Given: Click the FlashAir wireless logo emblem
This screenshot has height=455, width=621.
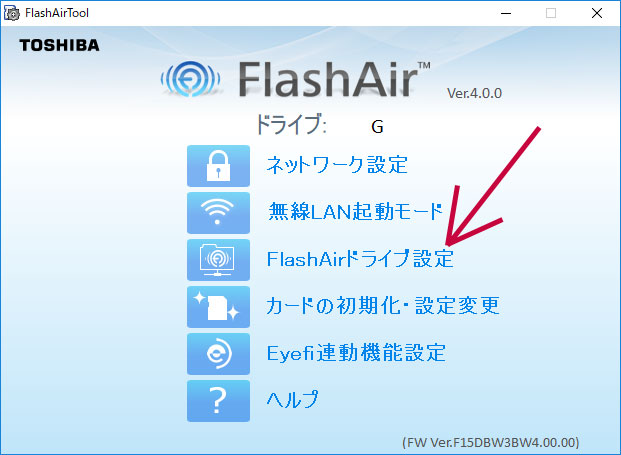Looking at the screenshot, I should [190, 79].
